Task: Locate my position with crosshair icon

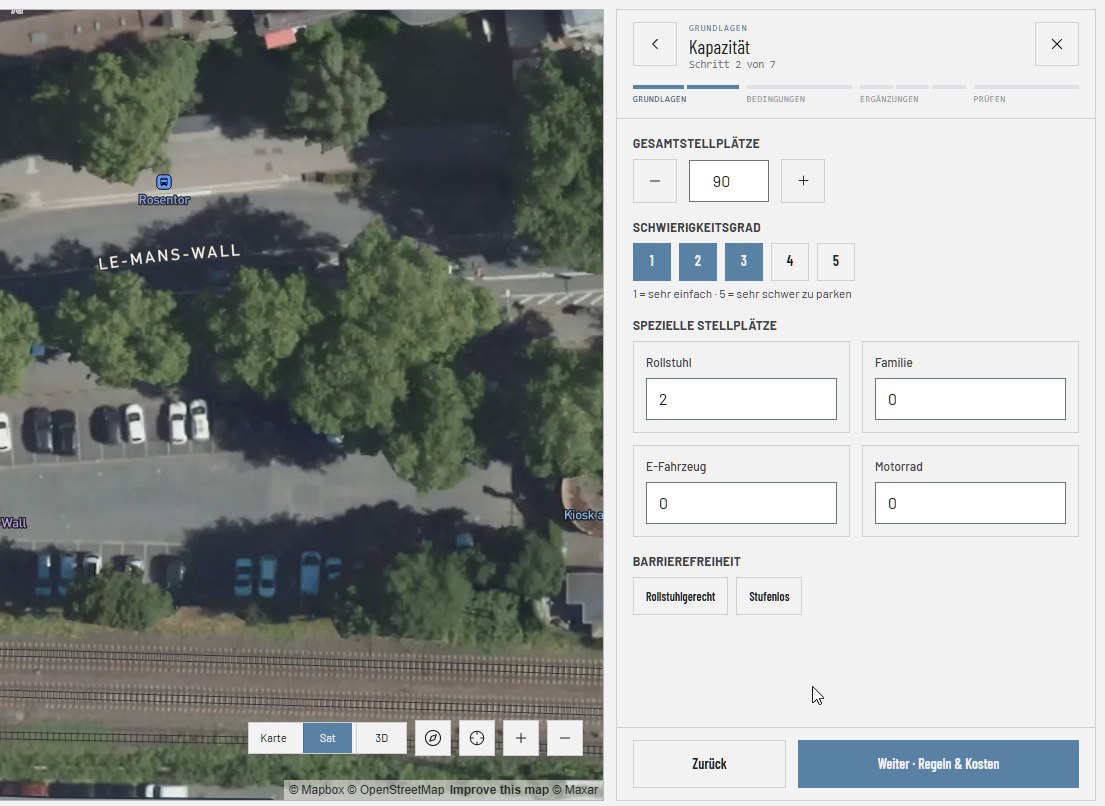Action: (477, 738)
